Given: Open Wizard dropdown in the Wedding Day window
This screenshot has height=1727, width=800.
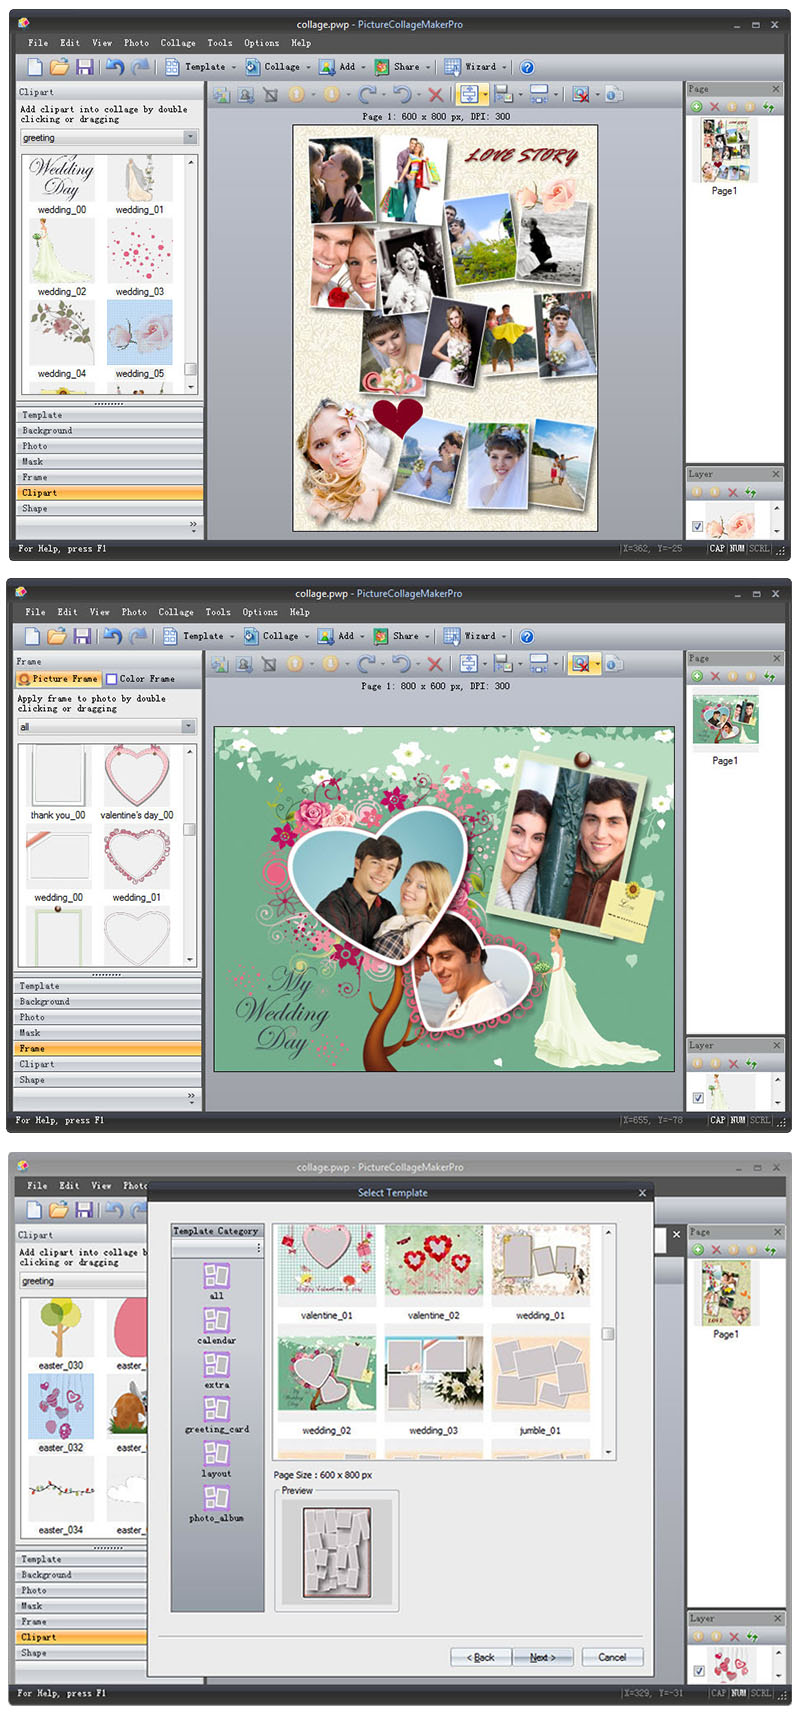Looking at the screenshot, I should point(505,636).
